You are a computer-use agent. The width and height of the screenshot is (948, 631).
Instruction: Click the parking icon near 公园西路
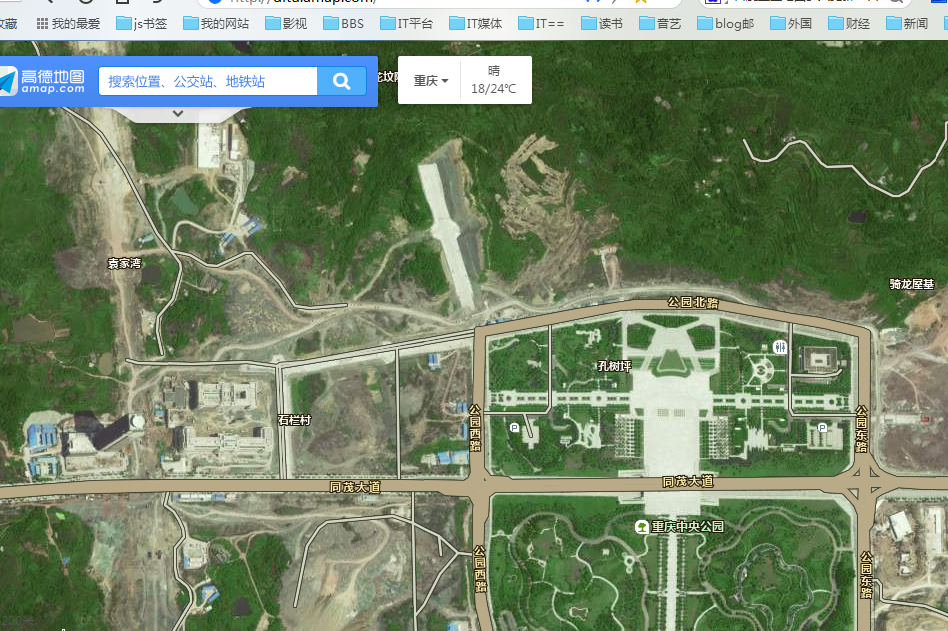[514, 427]
